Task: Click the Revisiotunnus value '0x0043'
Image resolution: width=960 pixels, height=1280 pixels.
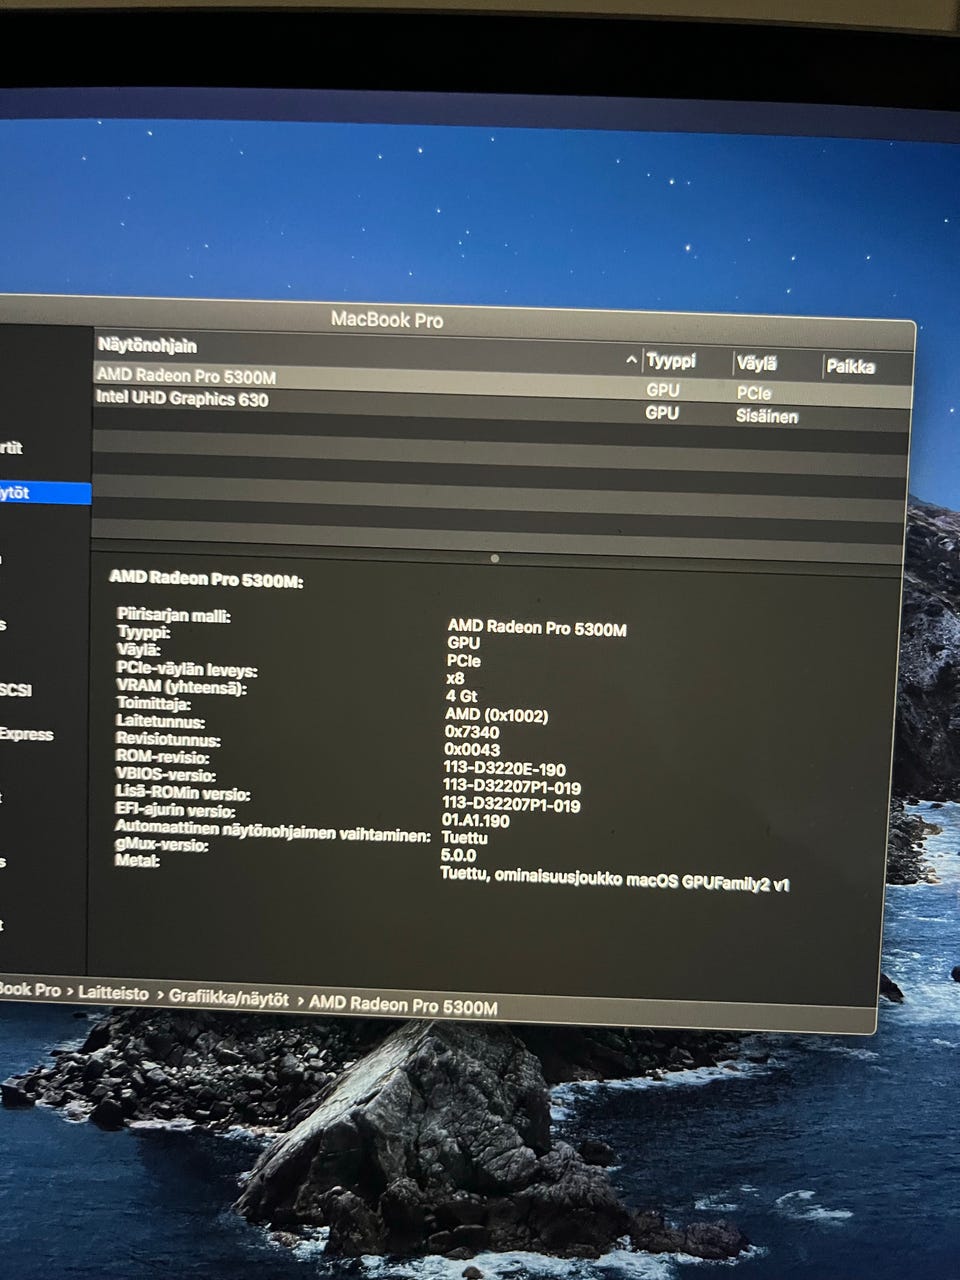Action: (x=472, y=750)
